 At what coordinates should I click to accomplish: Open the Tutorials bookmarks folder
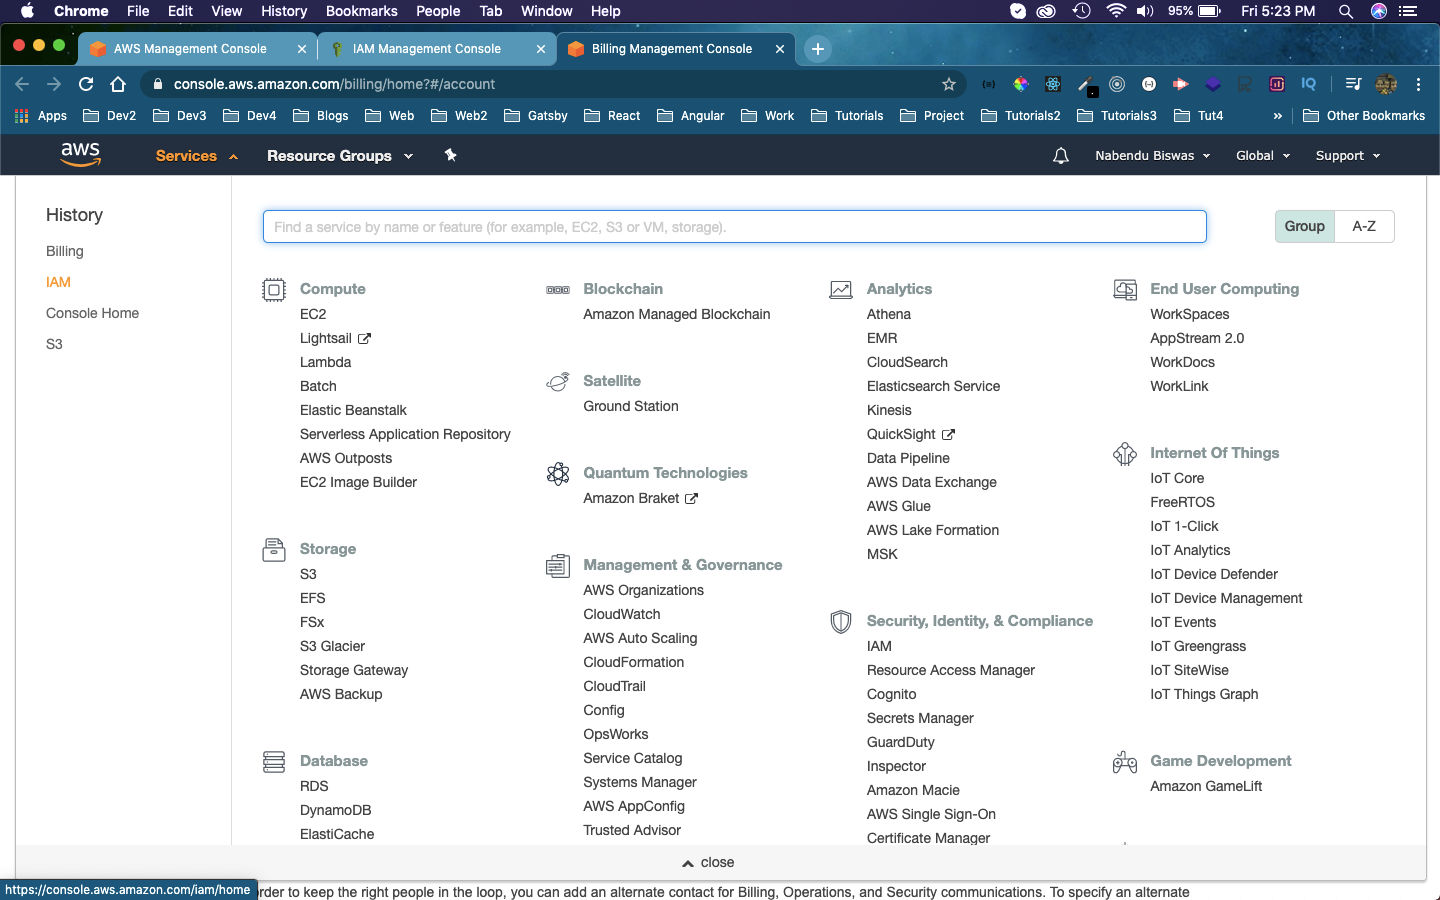(847, 116)
